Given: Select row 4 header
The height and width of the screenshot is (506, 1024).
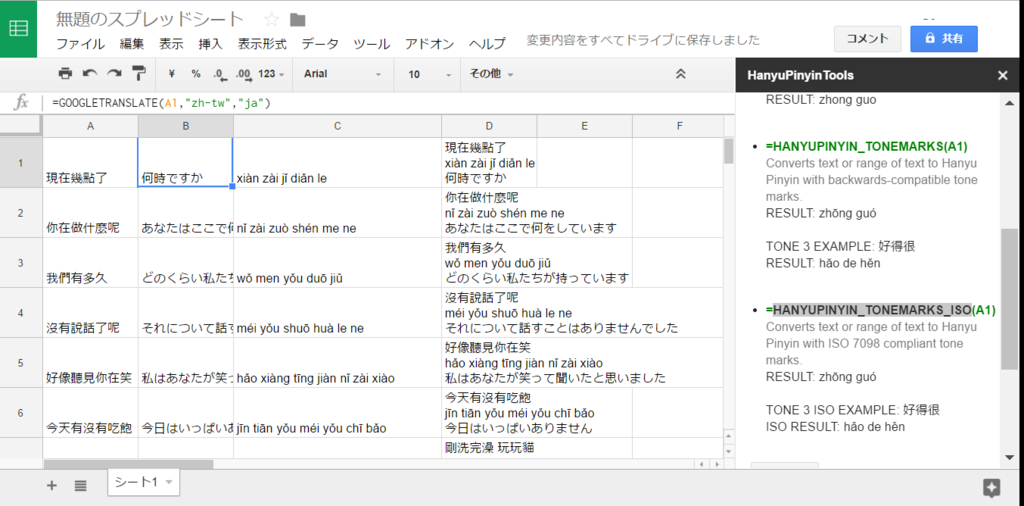Looking at the screenshot, I should (21, 312).
